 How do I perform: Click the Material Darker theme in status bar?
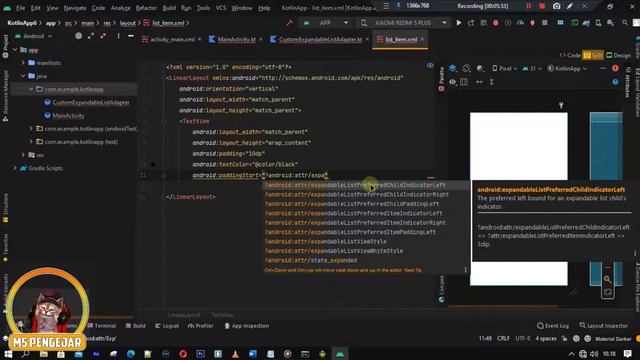(613, 338)
